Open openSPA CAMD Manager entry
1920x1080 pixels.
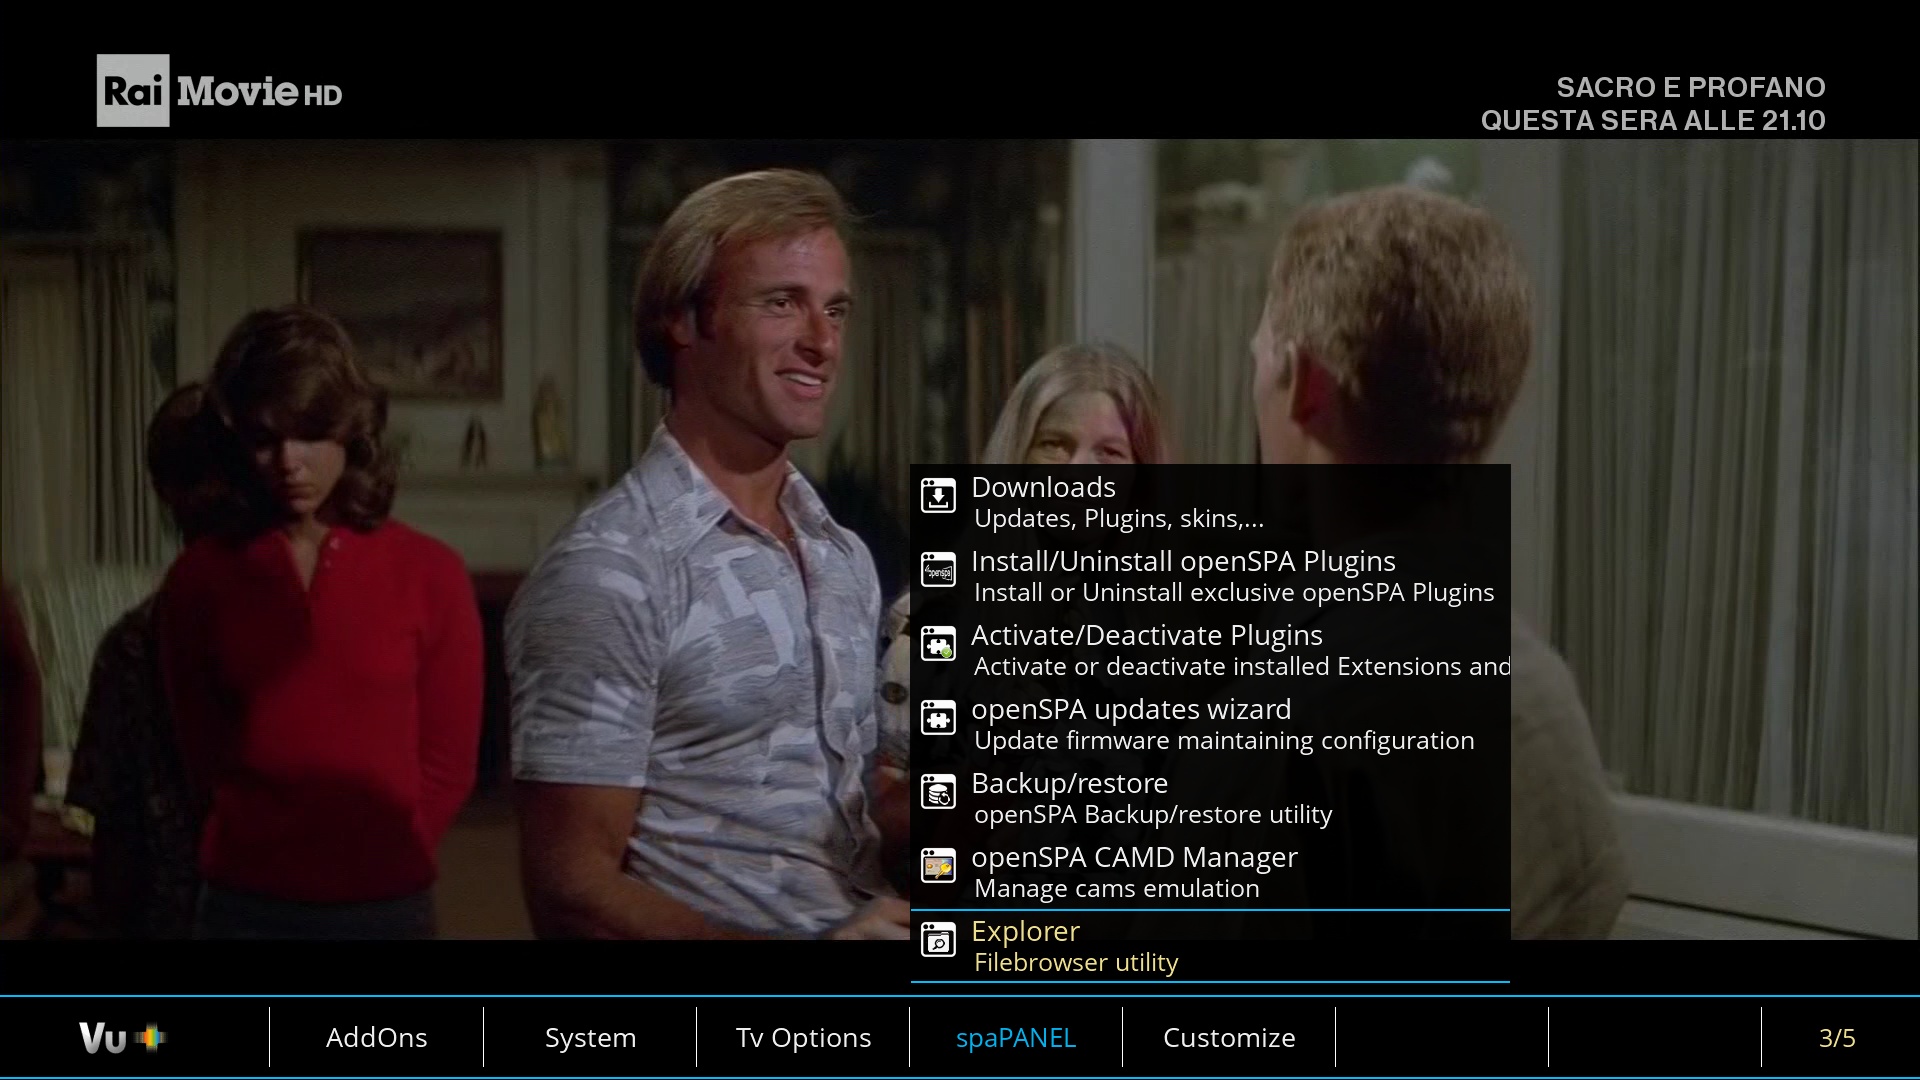(1210, 871)
